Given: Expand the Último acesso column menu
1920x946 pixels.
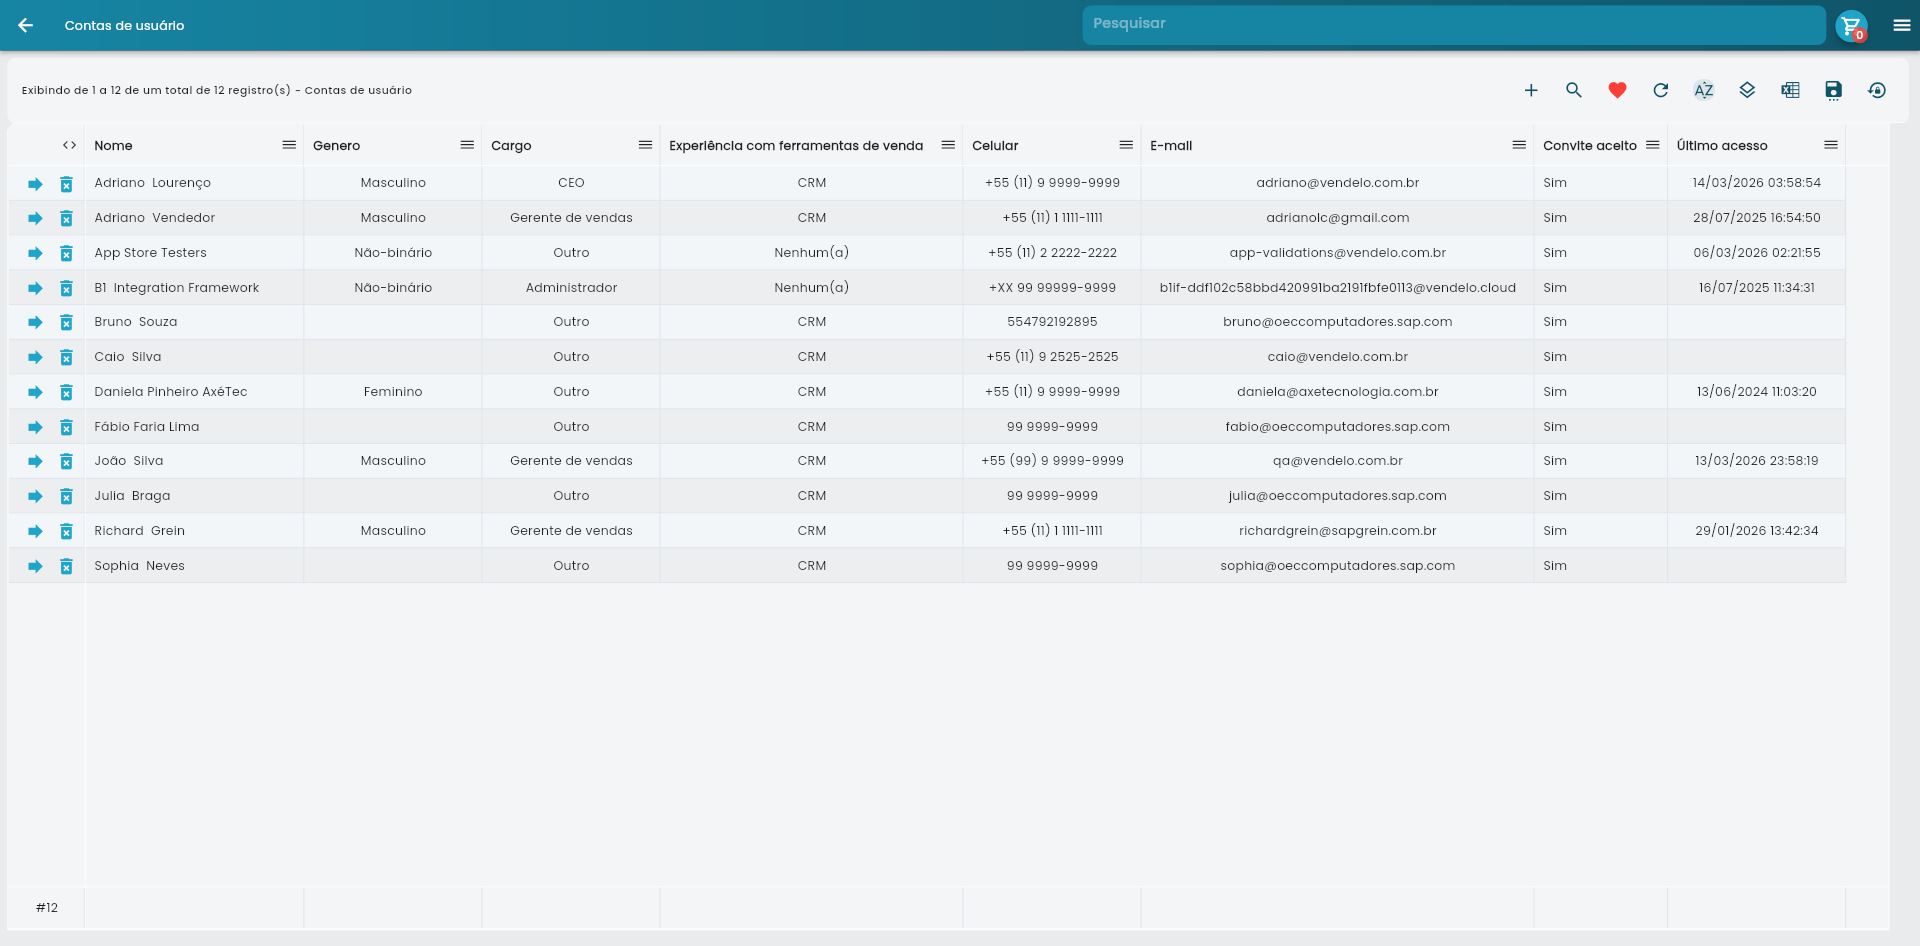Looking at the screenshot, I should (x=1832, y=145).
